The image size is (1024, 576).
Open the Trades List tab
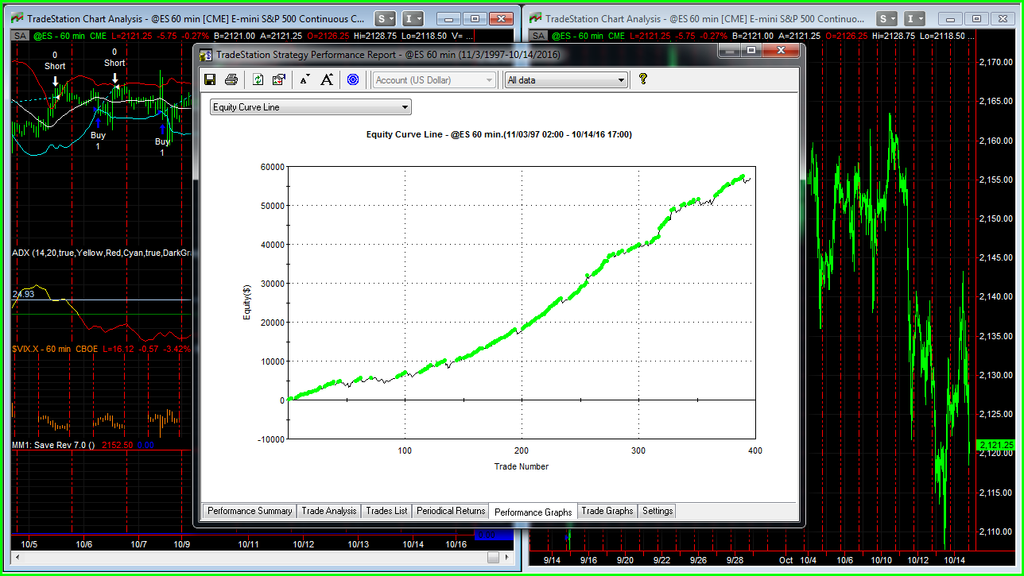386,511
